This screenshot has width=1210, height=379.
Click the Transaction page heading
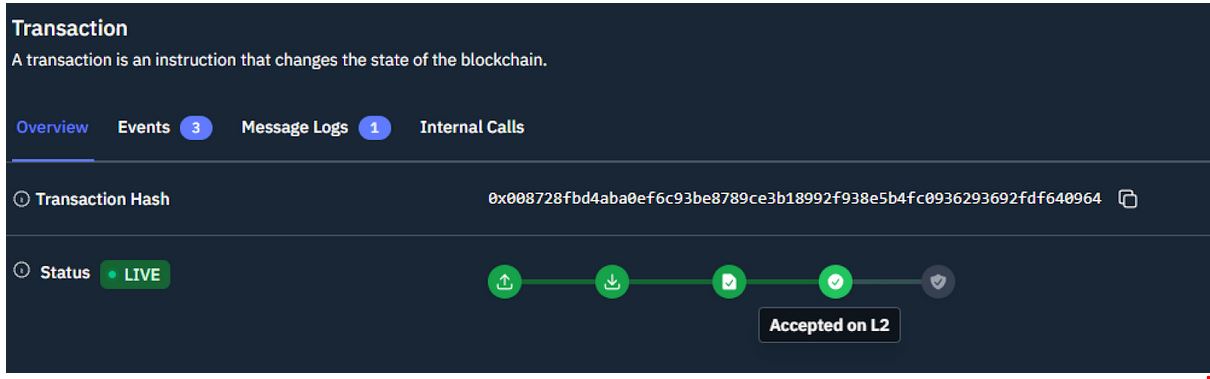tap(70, 28)
